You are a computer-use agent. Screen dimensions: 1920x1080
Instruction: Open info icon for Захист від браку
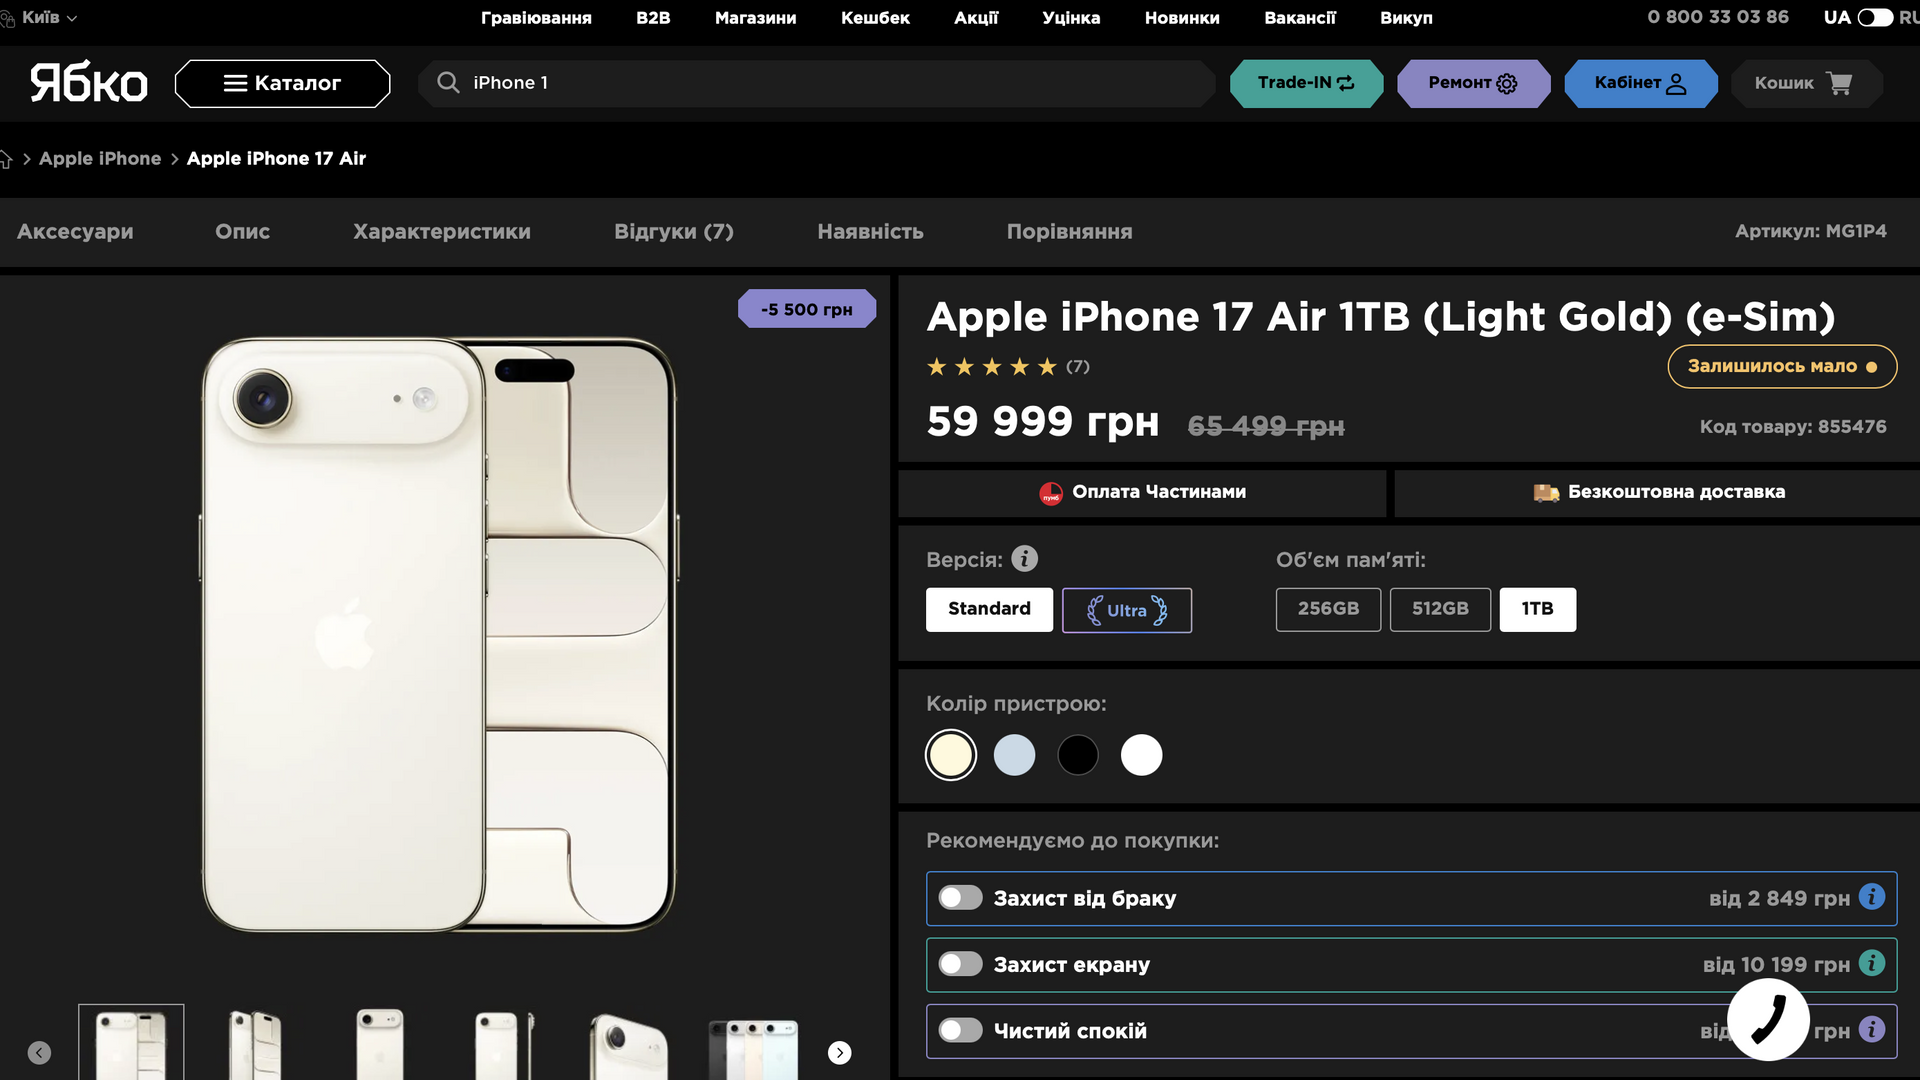[1871, 897]
